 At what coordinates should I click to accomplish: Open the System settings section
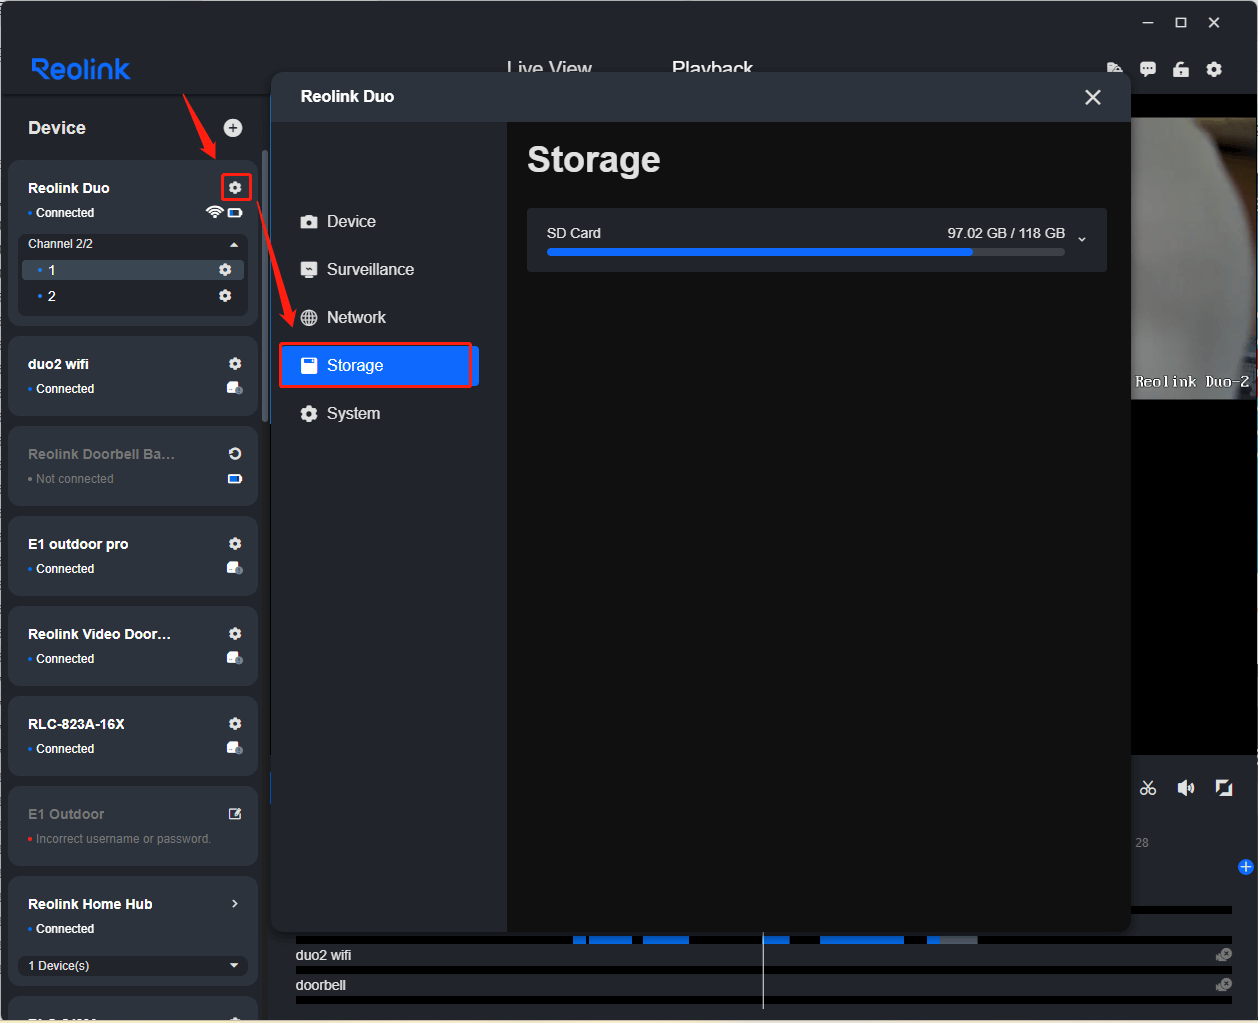point(379,414)
